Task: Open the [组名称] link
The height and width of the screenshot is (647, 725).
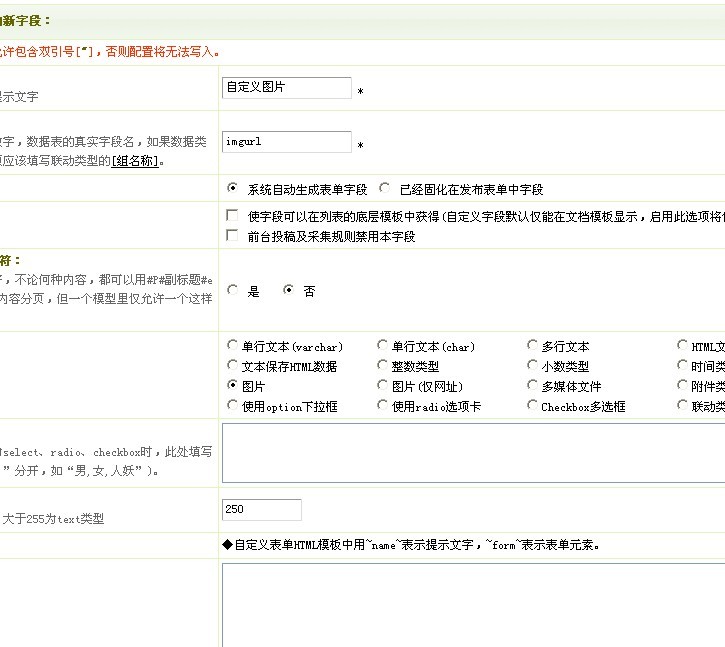Action: (x=135, y=161)
